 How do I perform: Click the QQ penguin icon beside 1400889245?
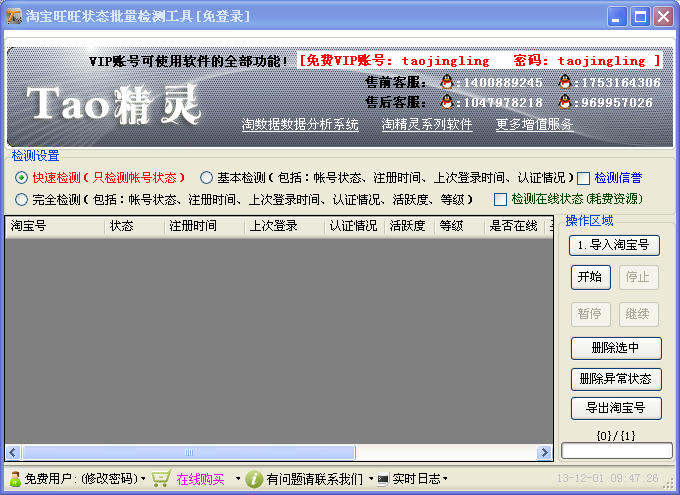coord(446,82)
